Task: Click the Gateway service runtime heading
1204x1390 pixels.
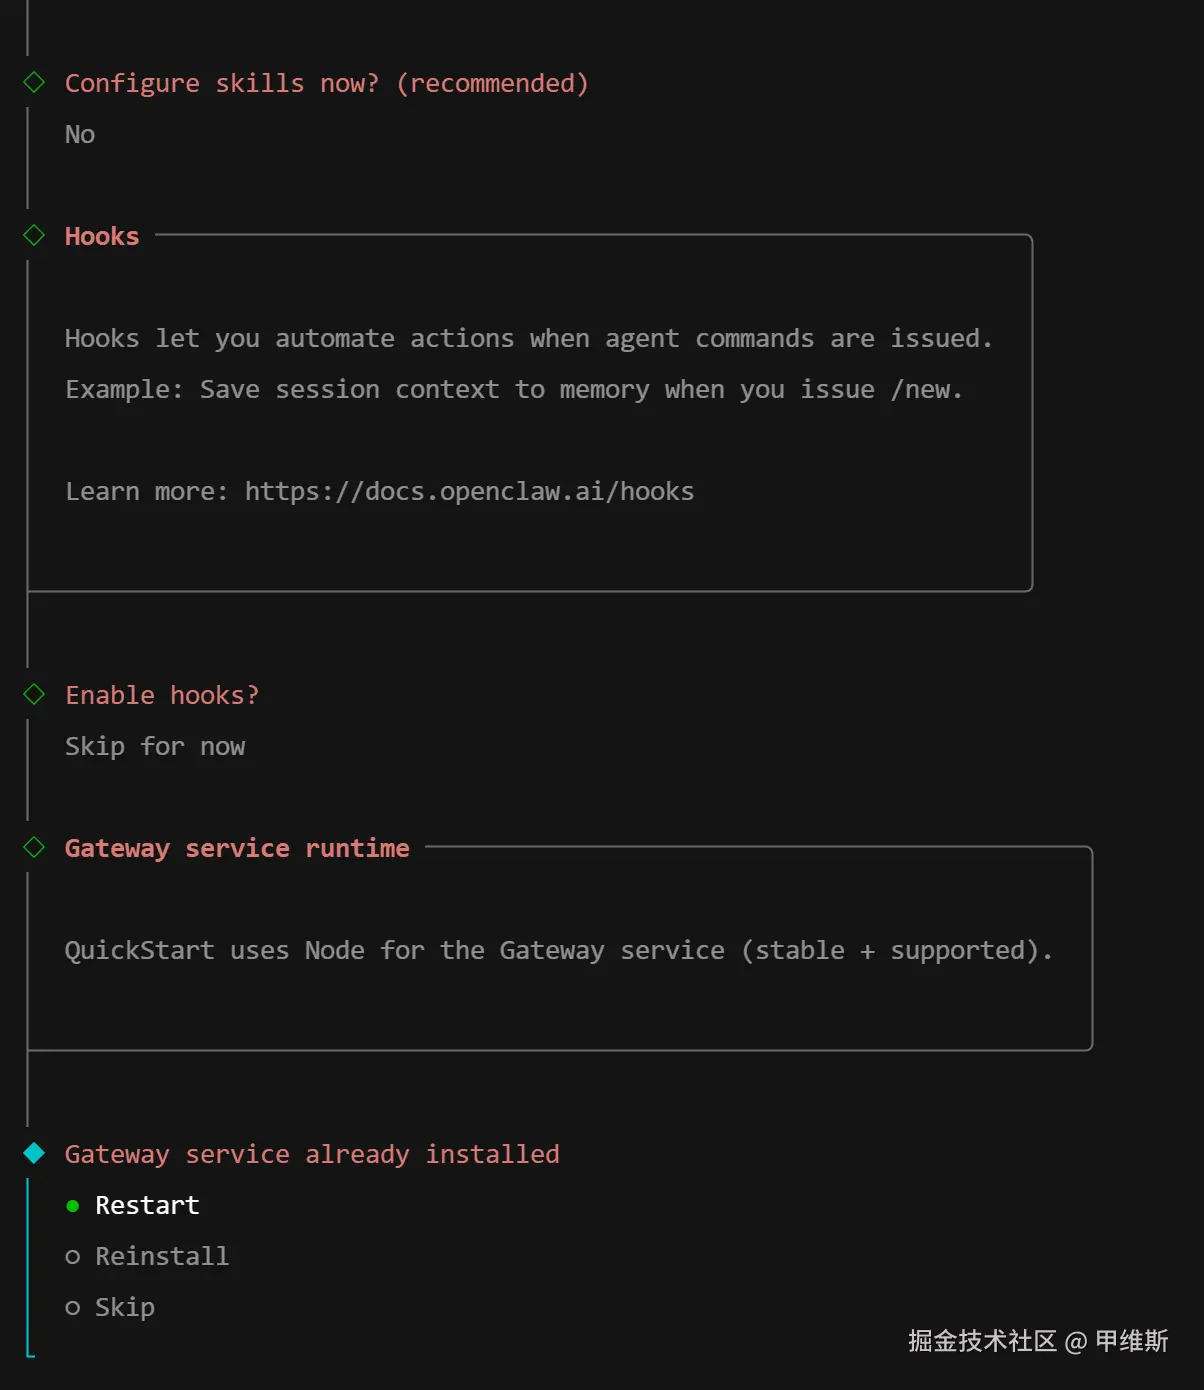Action: [x=237, y=848]
